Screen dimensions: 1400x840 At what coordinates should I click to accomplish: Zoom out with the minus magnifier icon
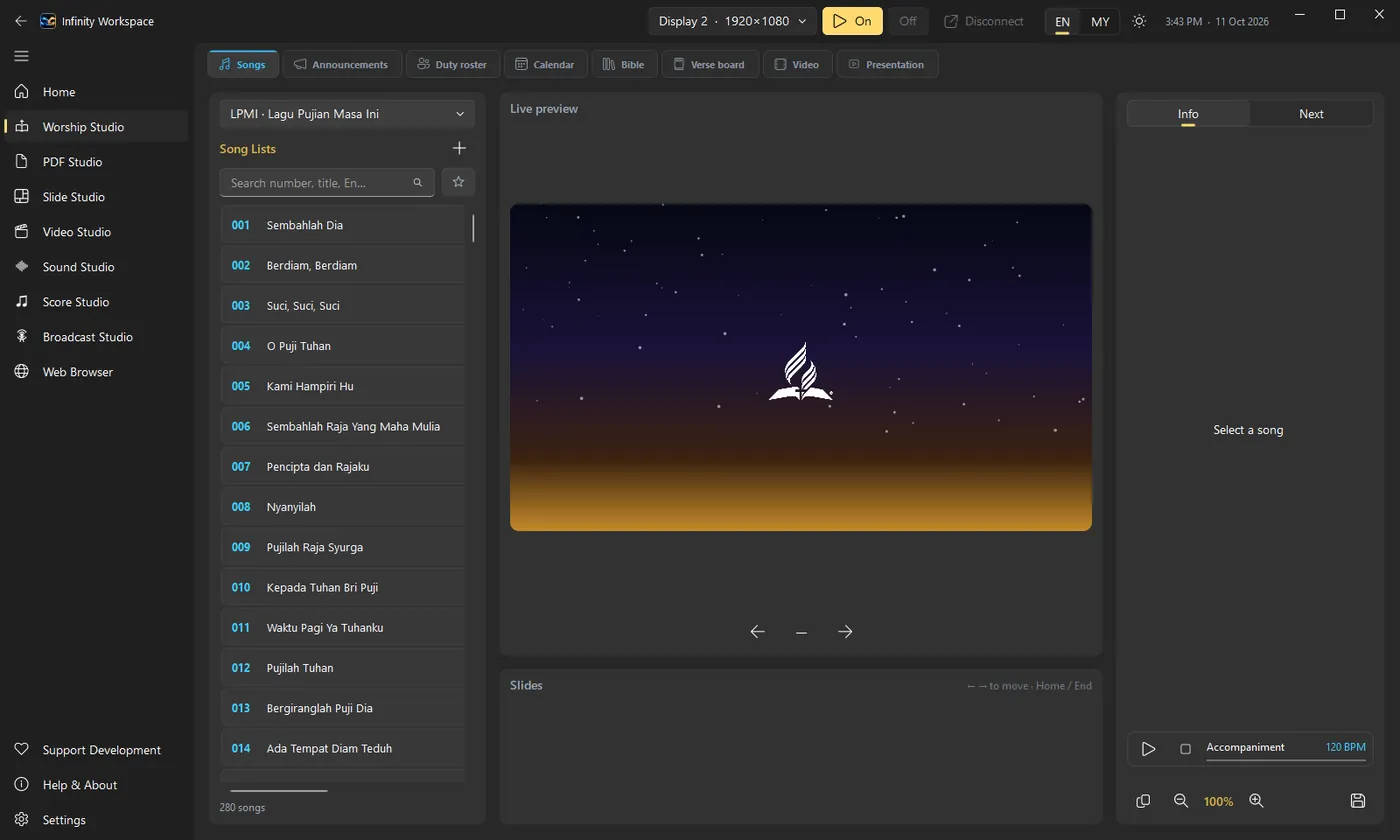1181,801
